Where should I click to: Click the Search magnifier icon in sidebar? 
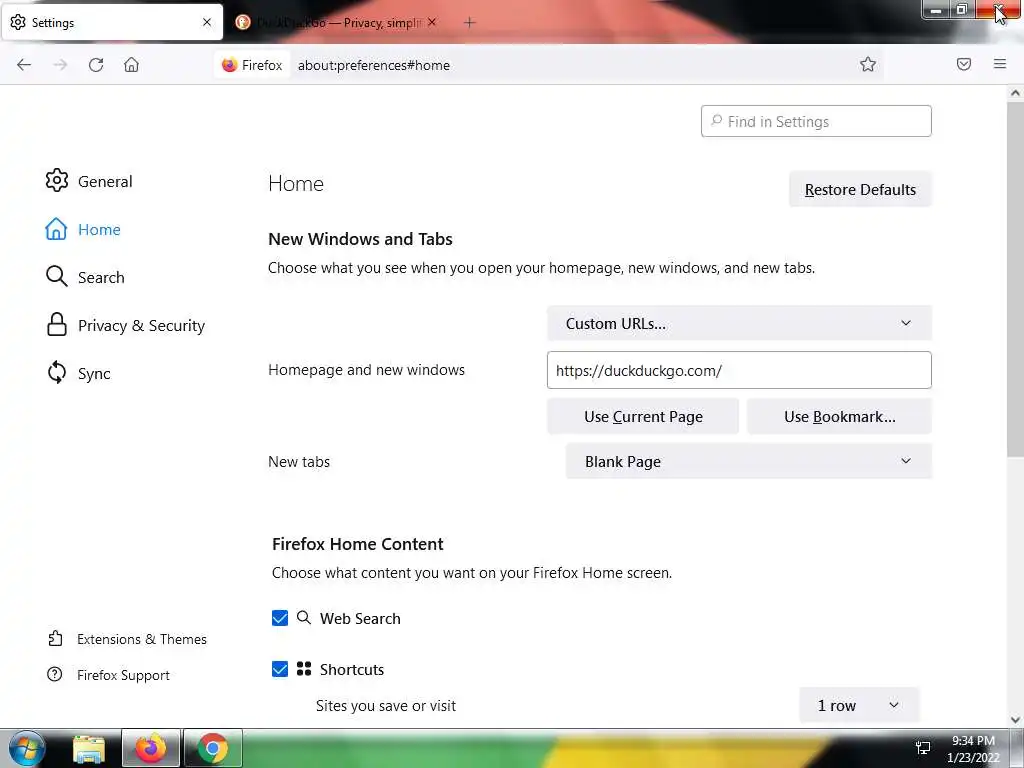(x=57, y=276)
